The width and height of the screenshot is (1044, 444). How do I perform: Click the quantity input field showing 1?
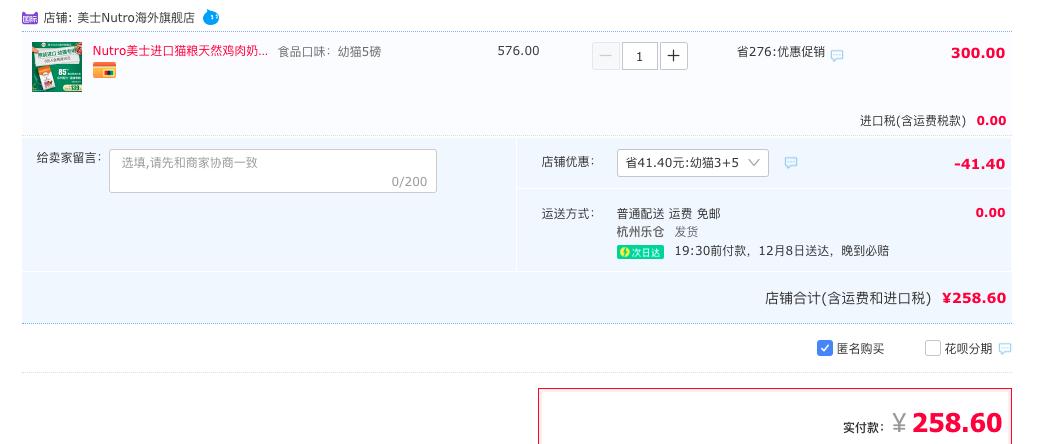[x=640, y=56]
